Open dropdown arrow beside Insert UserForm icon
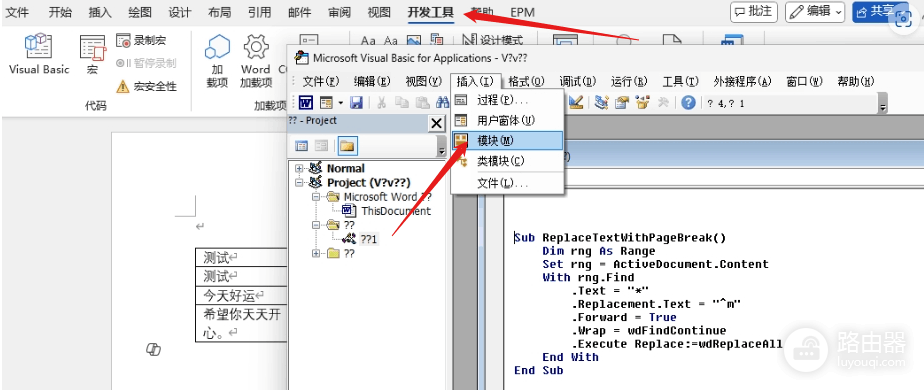The height and width of the screenshot is (390, 924). pos(341,103)
